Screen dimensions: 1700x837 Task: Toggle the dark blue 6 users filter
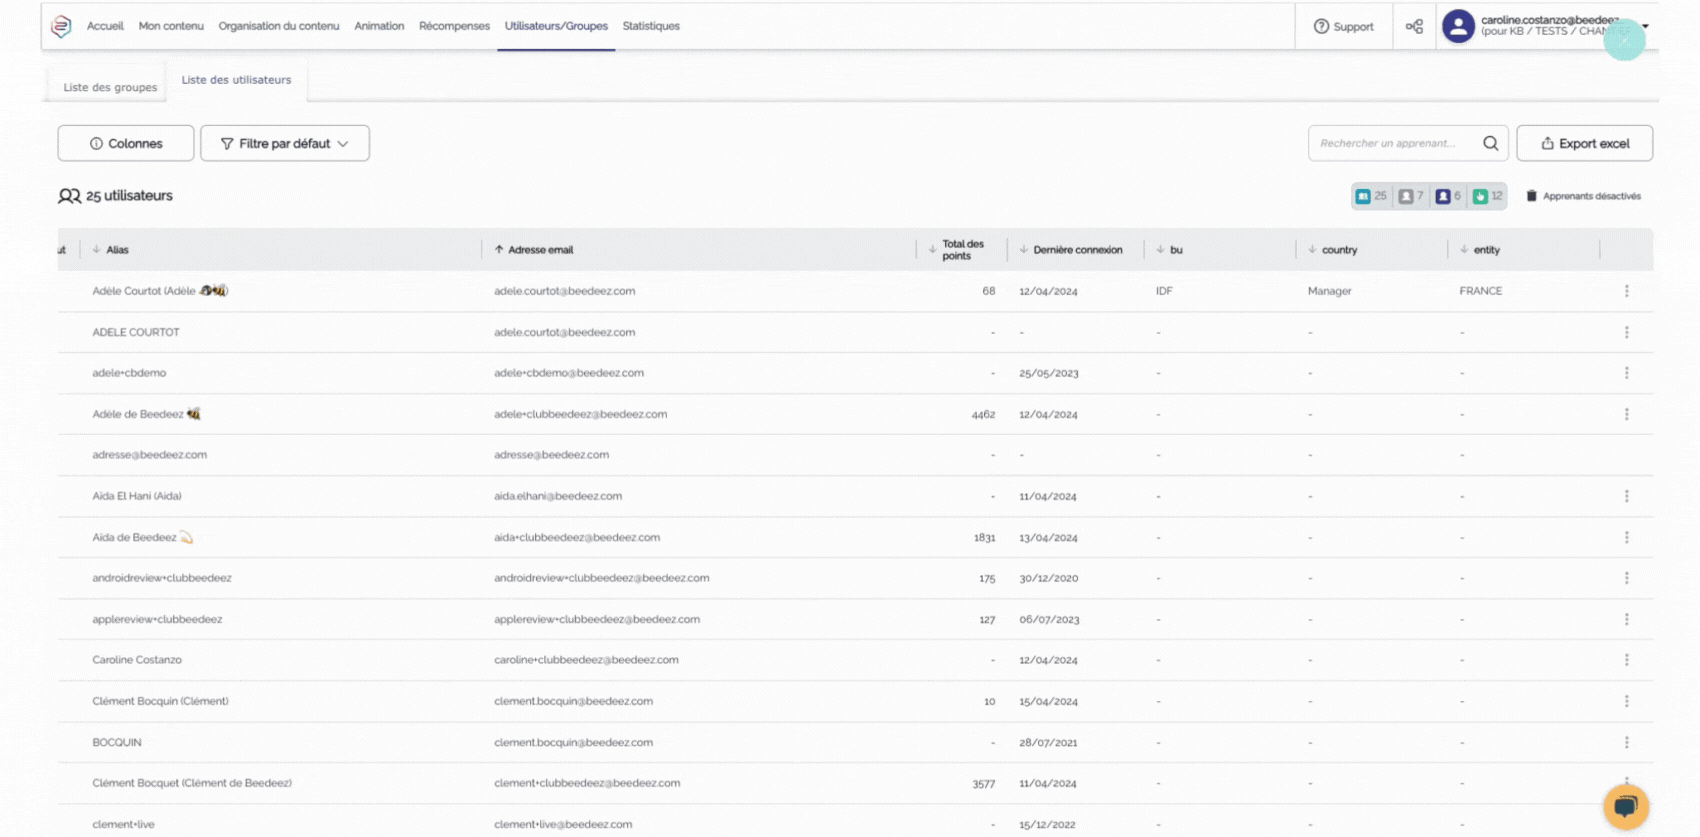tap(1448, 196)
